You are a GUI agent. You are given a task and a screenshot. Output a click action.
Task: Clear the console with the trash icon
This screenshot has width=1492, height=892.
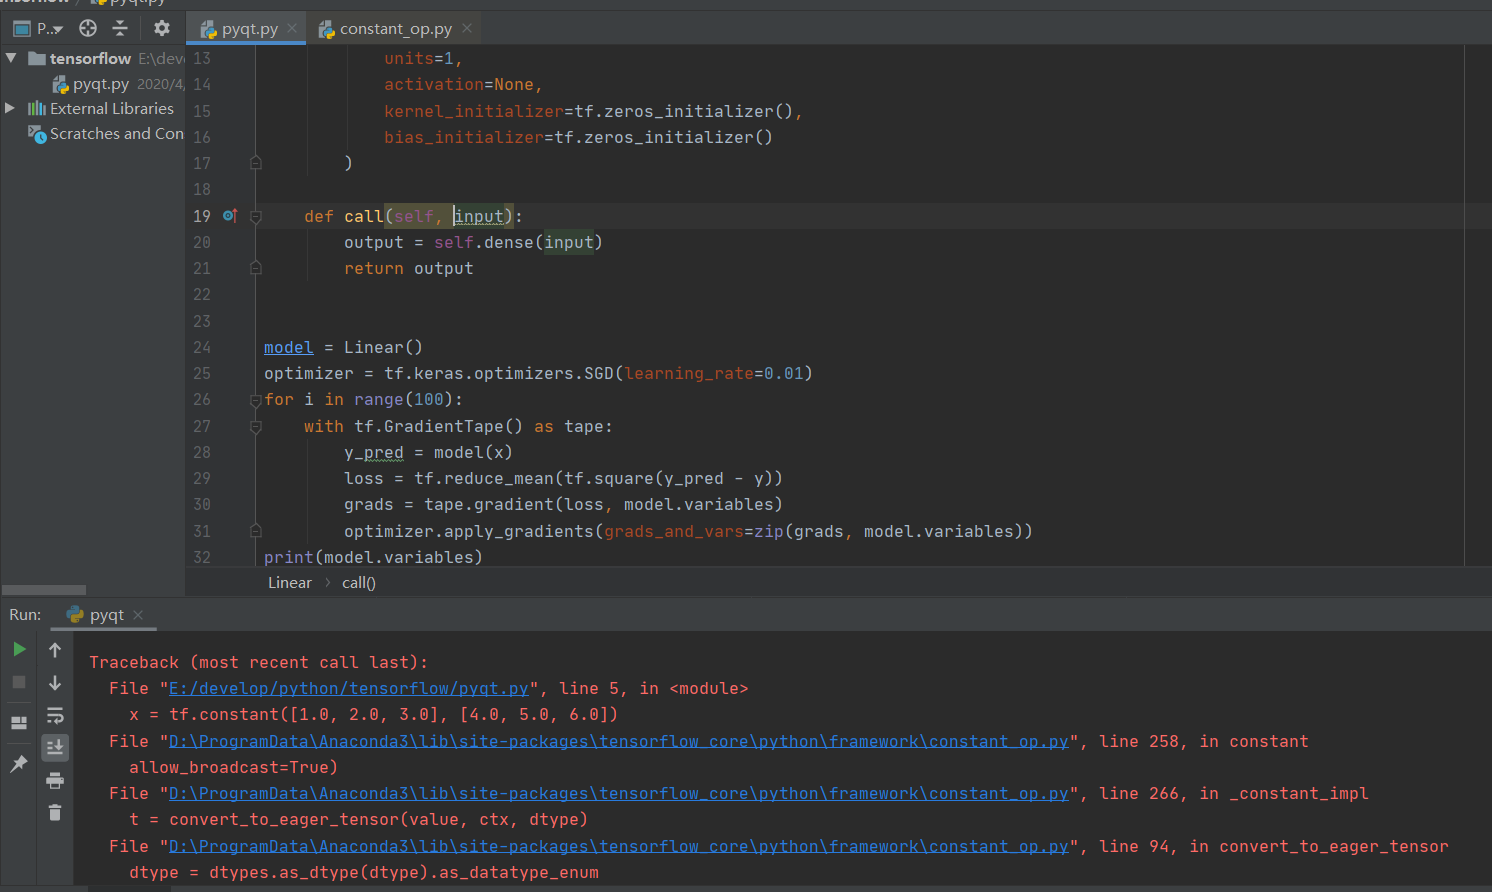click(x=55, y=813)
